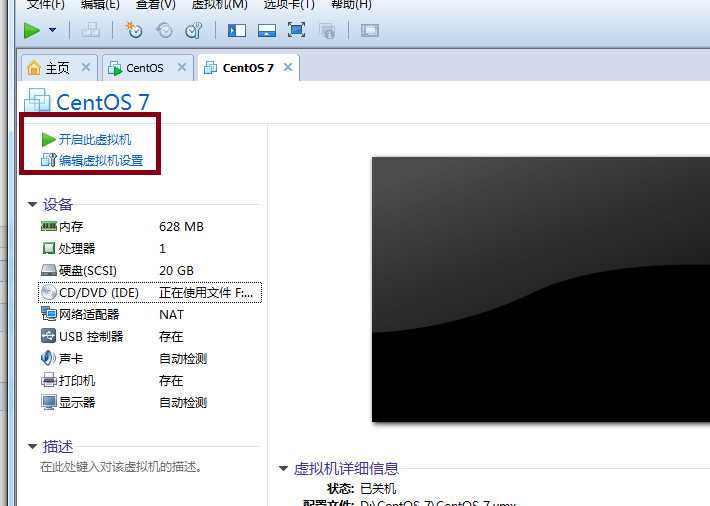Select the USB 控制器 device row

coord(150,337)
